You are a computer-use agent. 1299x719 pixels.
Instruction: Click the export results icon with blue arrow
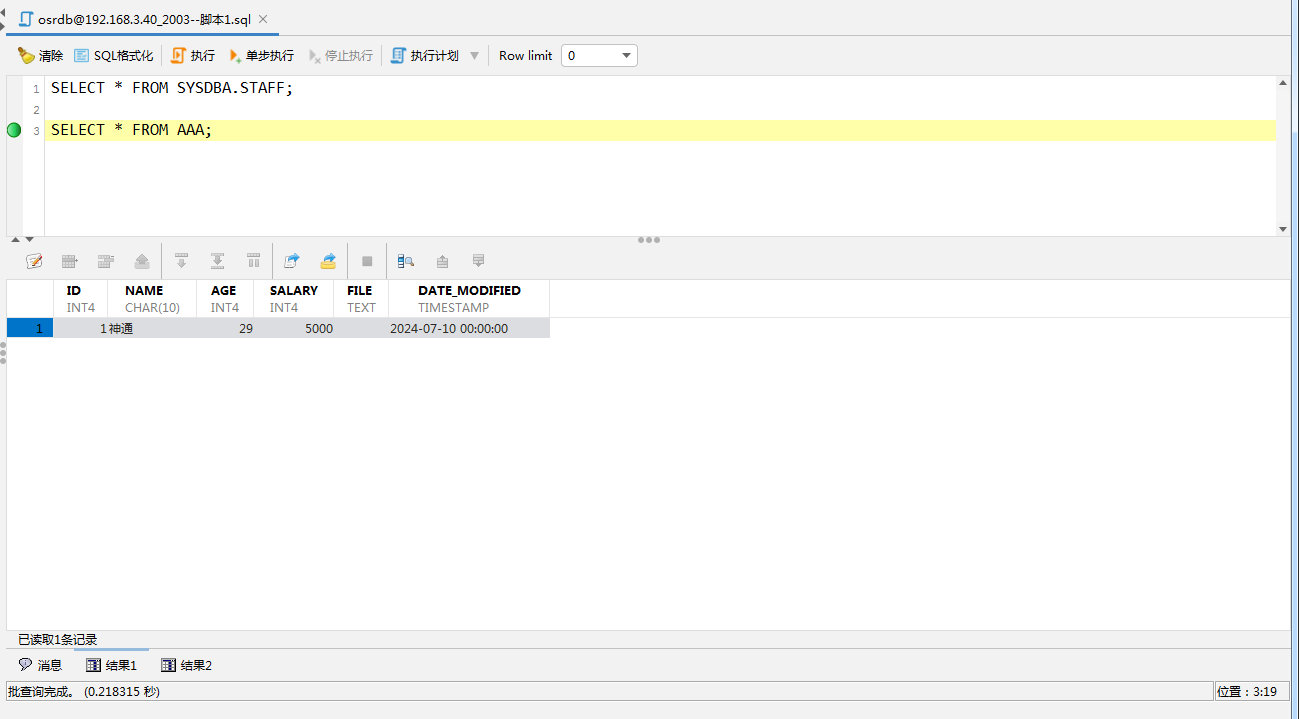(x=291, y=261)
